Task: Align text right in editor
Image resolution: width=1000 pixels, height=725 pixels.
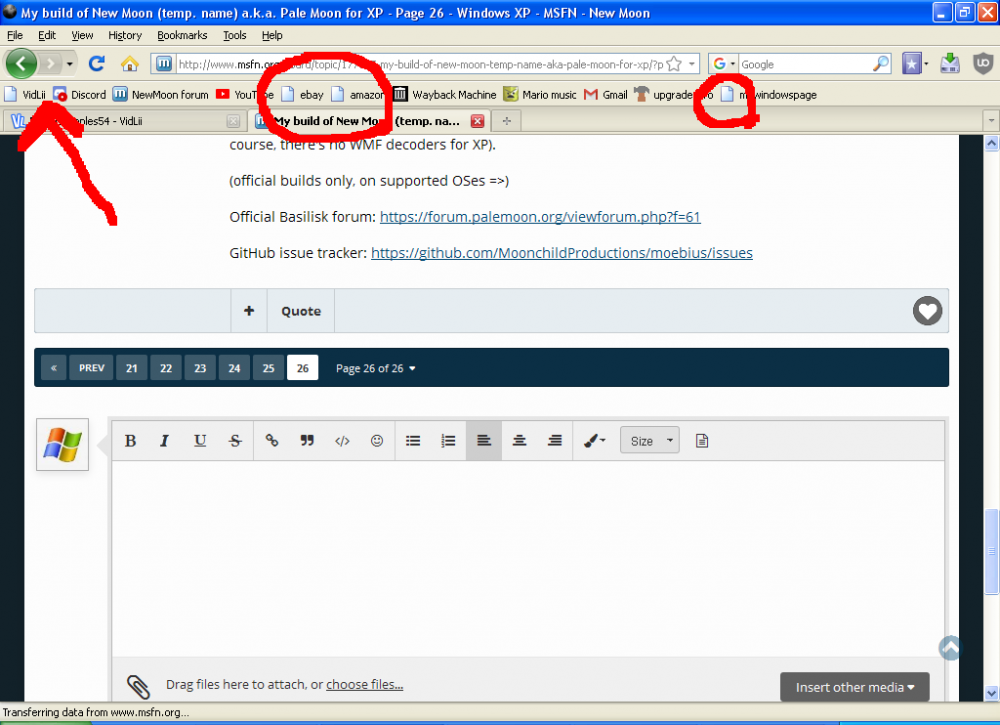Action: 555,441
